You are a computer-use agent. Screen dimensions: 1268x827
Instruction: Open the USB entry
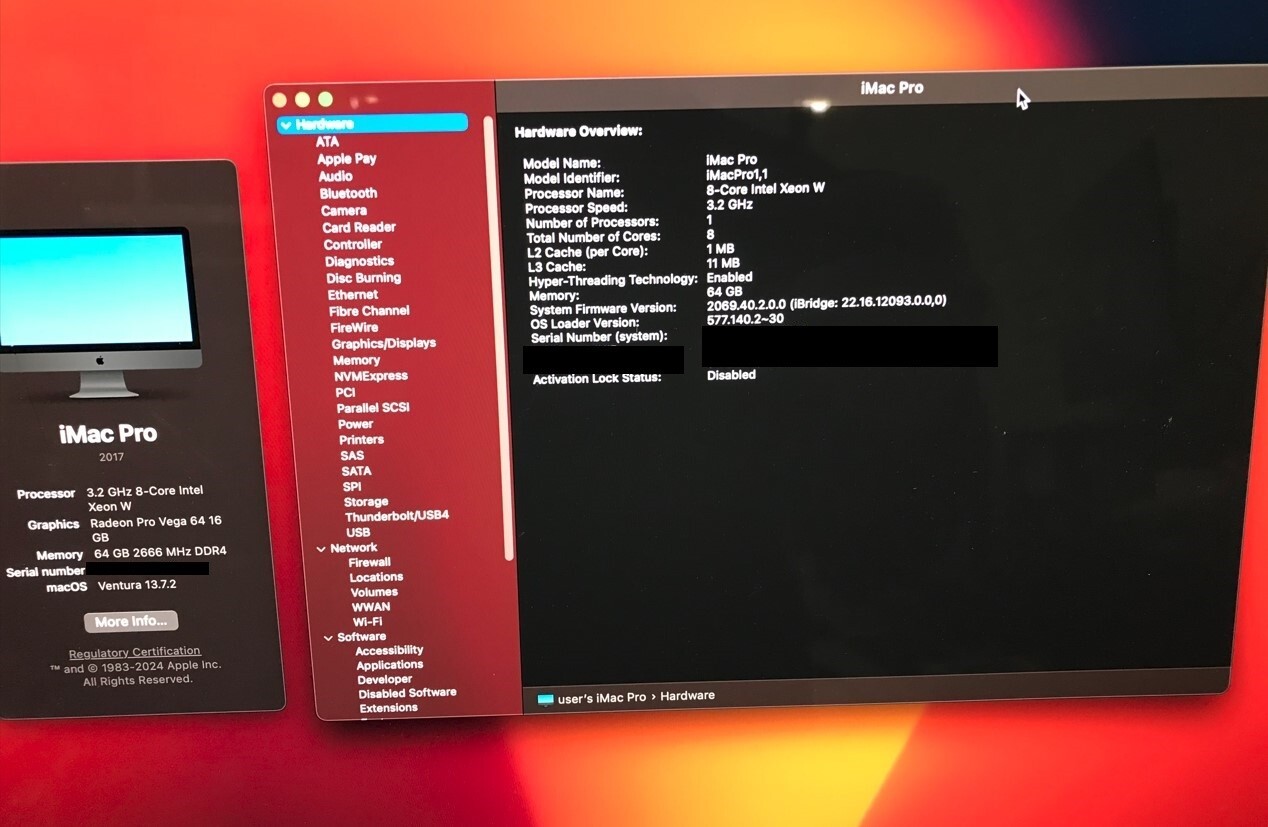pos(358,533)
